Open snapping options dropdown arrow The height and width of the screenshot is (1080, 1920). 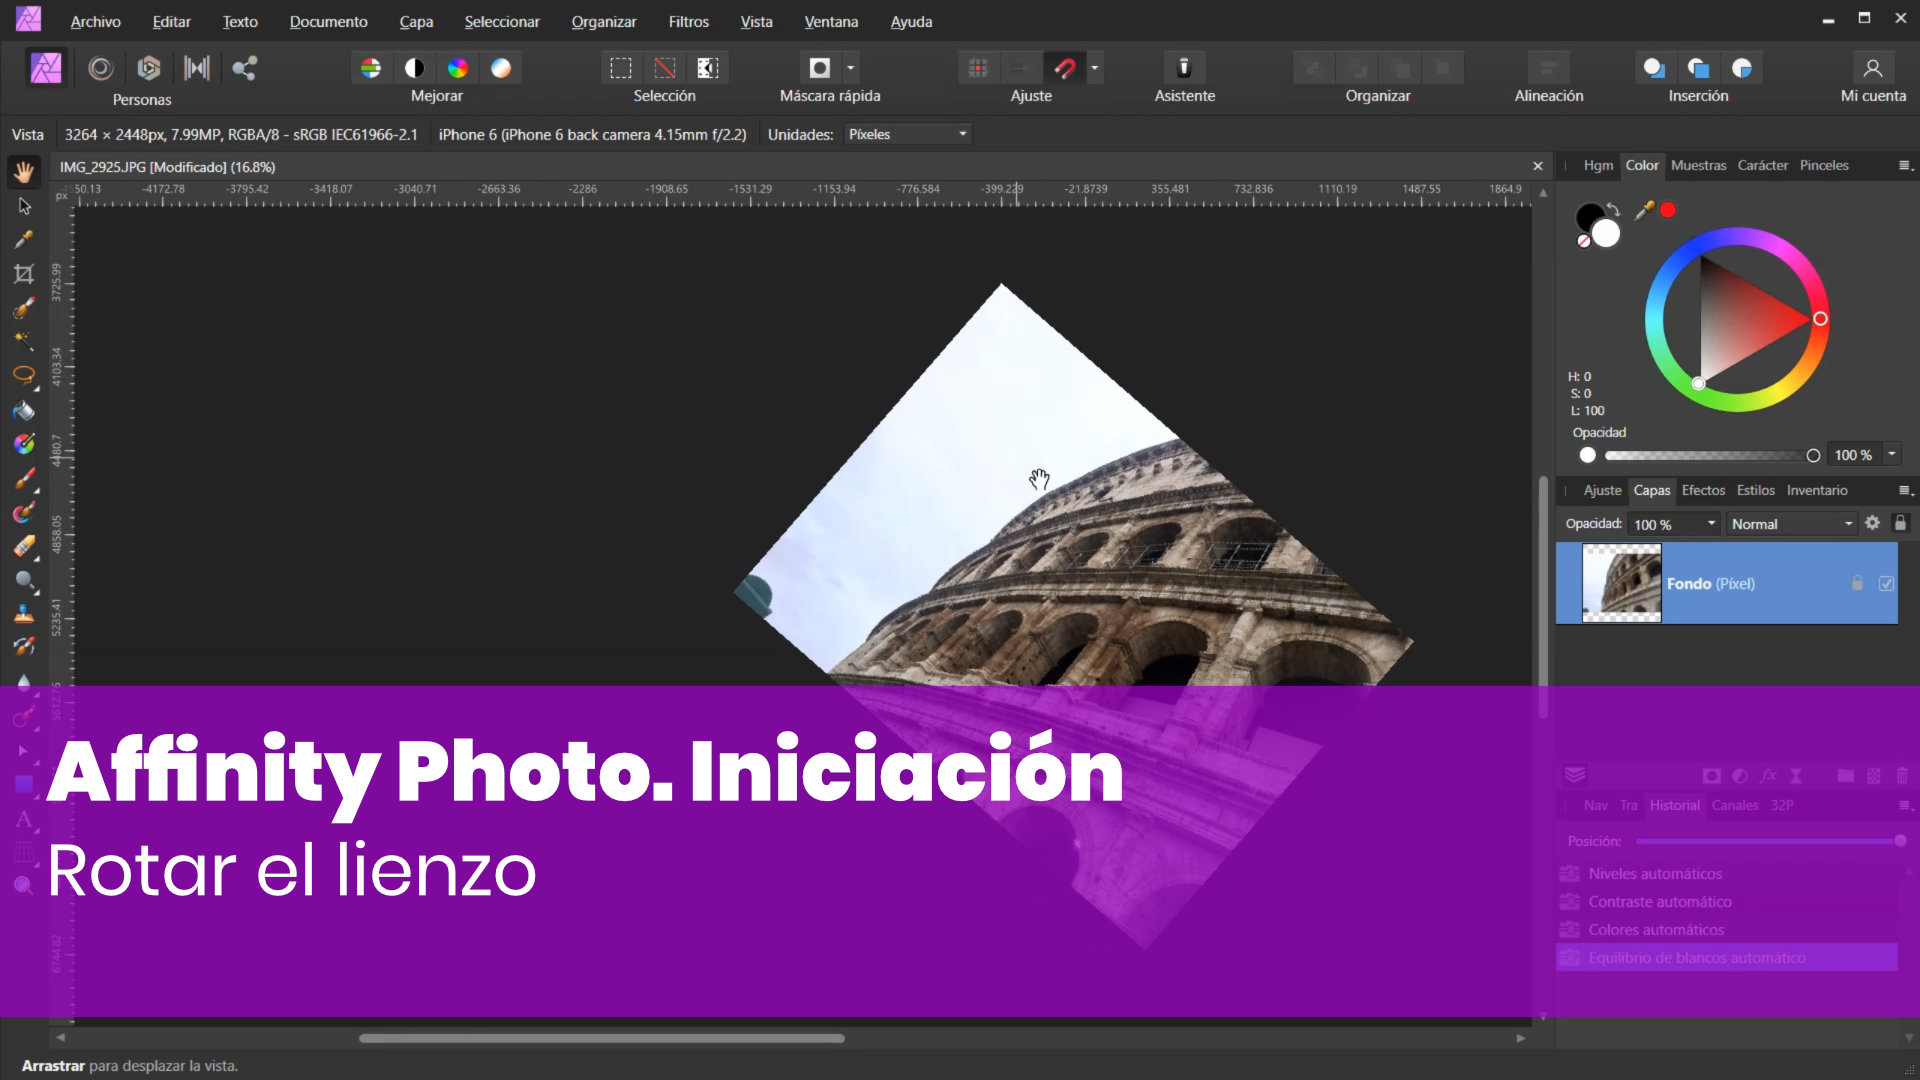pos(1095,68)
